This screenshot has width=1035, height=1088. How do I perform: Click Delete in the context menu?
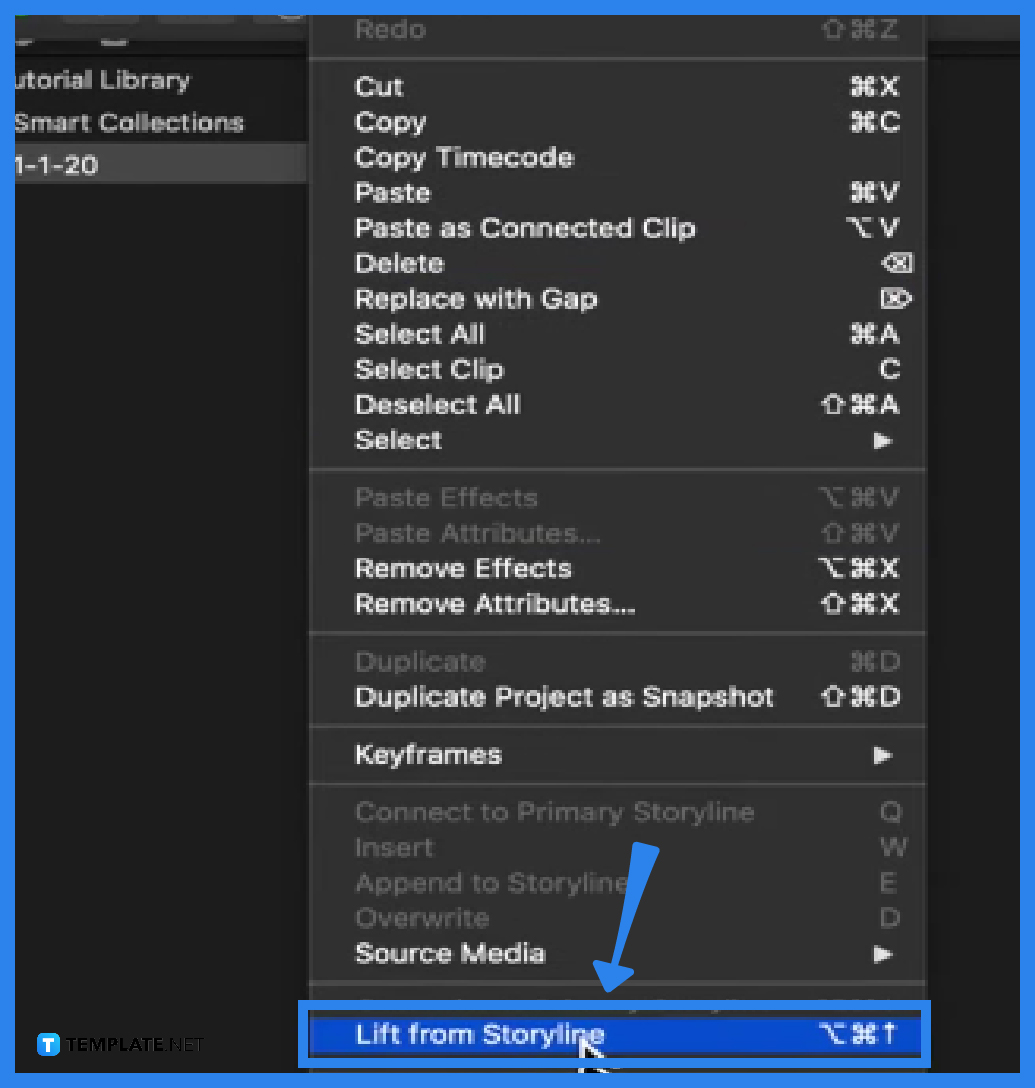coord(399,263)
